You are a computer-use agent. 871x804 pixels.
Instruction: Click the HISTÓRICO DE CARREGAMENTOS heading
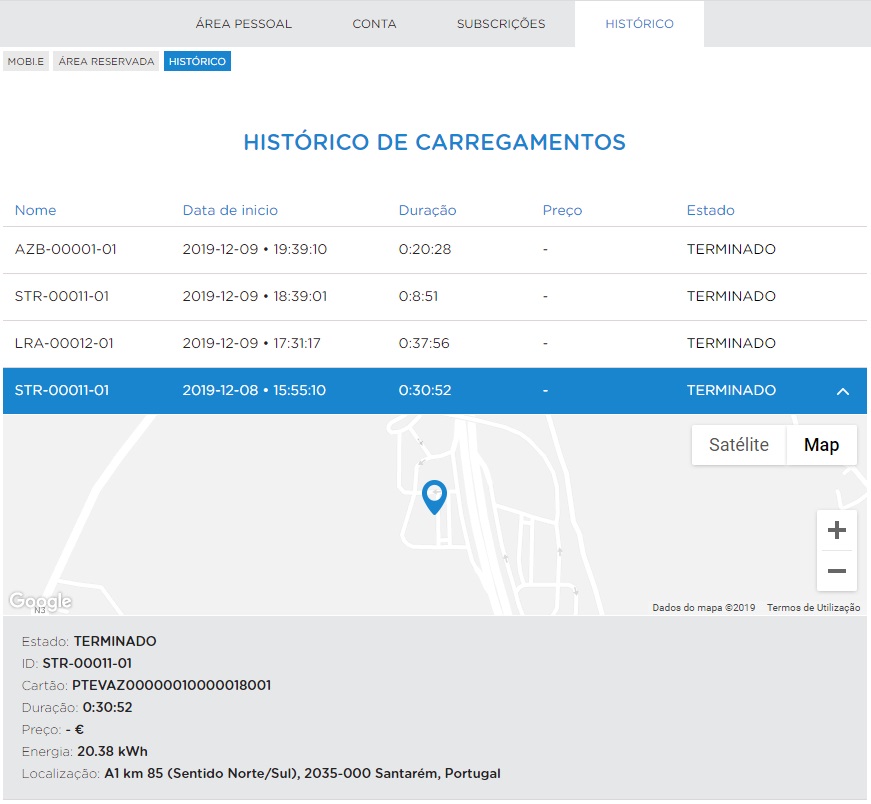(x=435, y=142)
